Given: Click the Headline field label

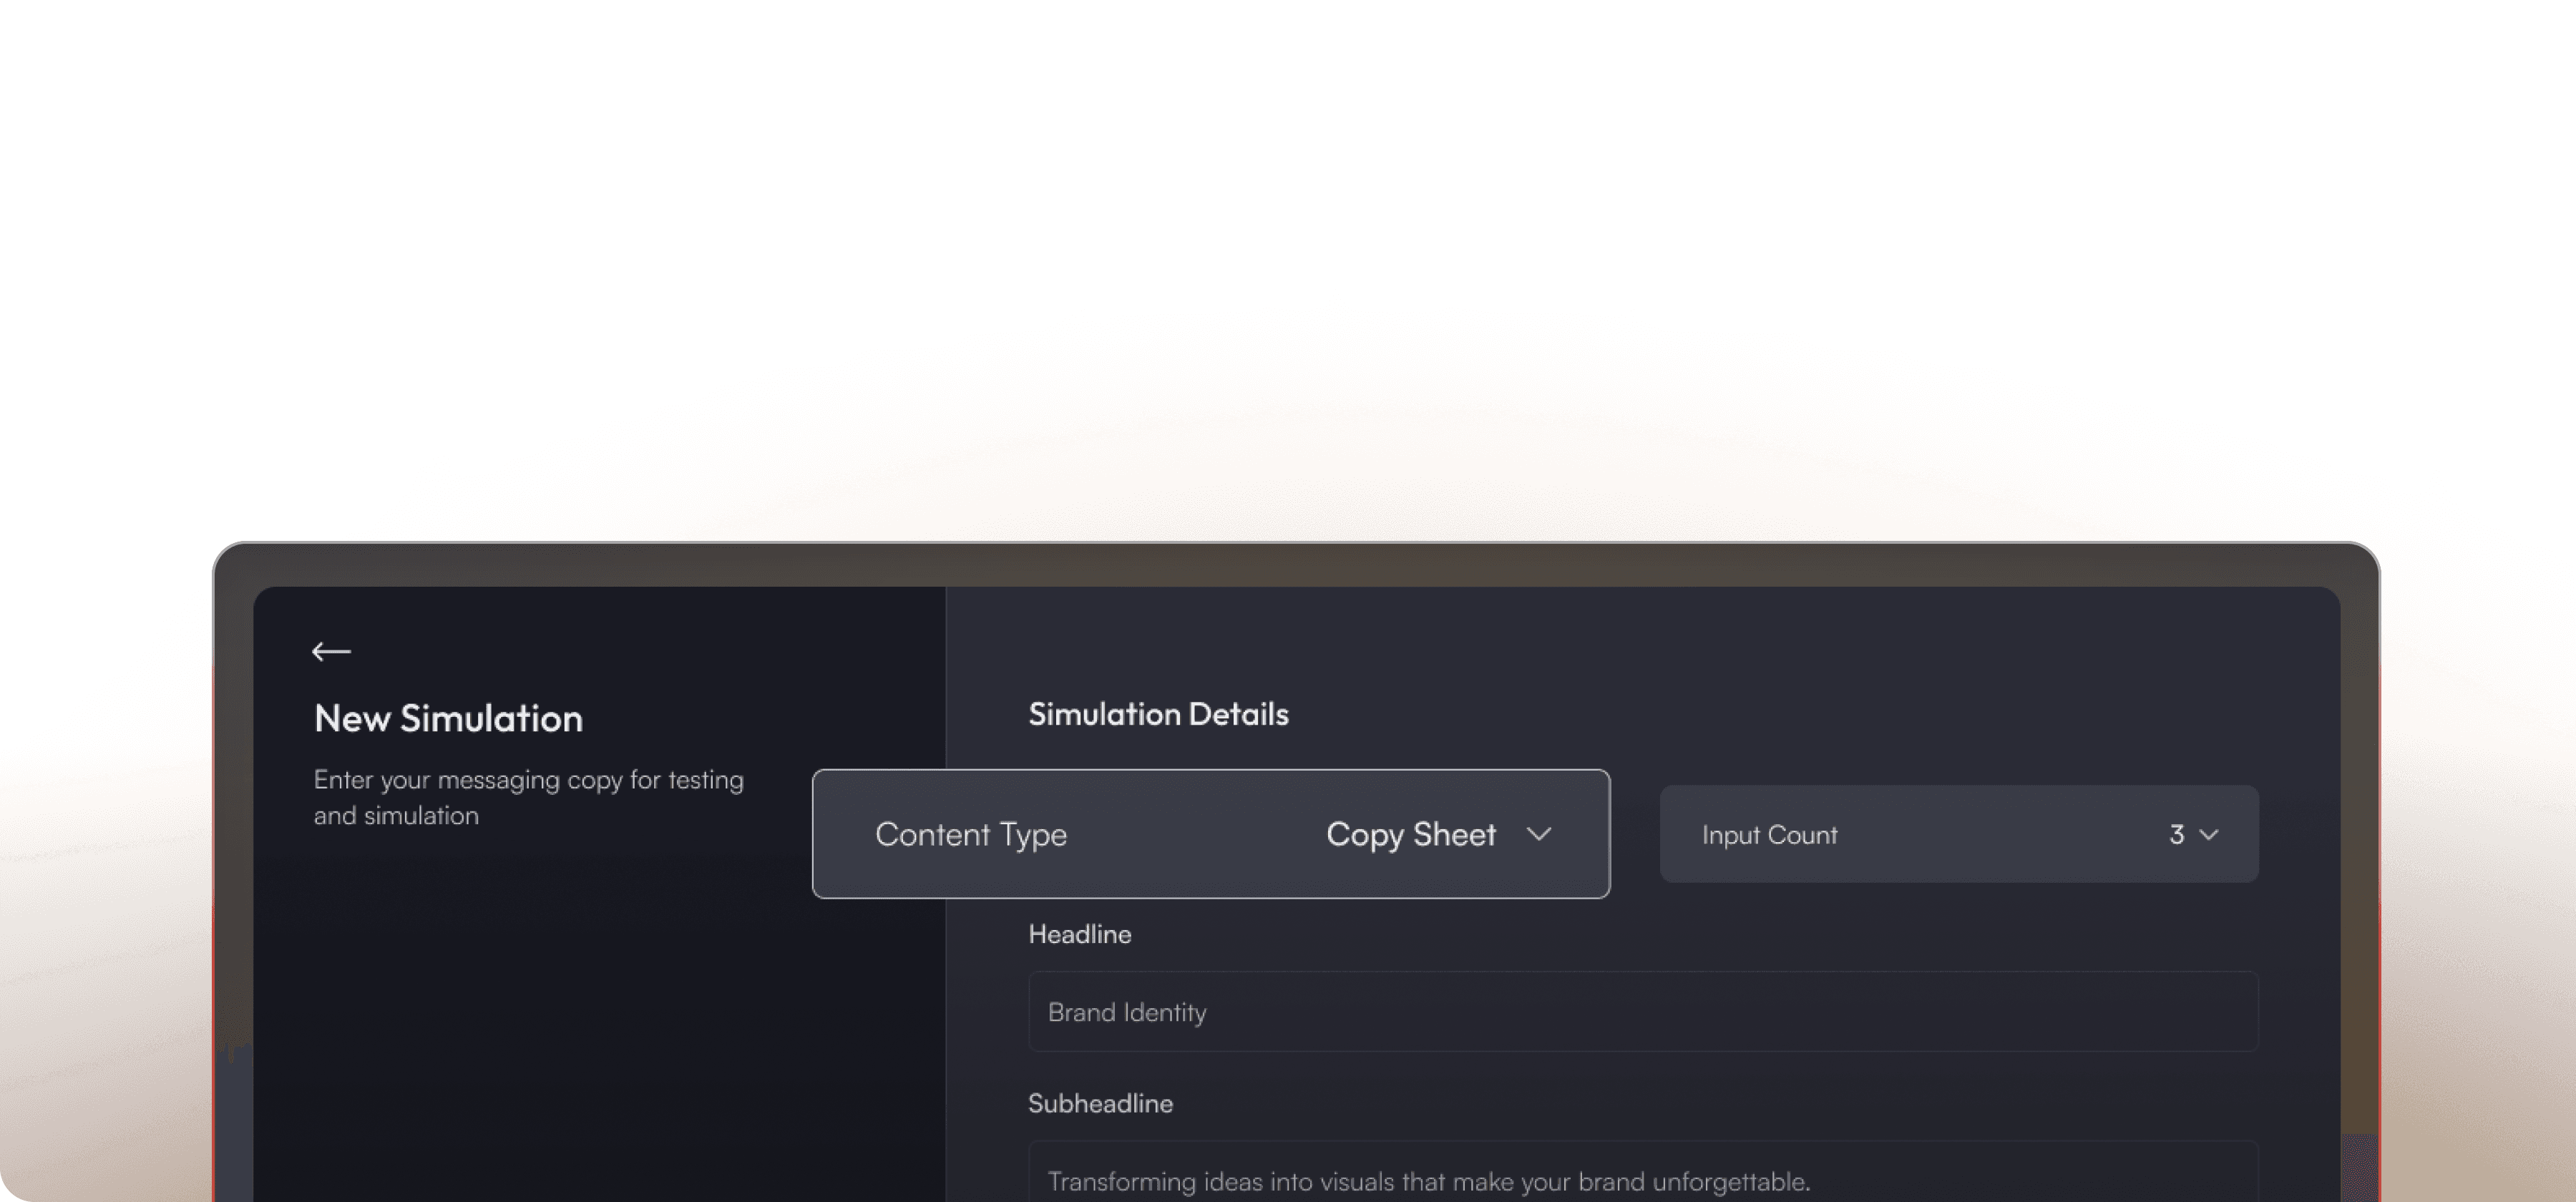Looking at the screenshot, I should (1080, 934).
